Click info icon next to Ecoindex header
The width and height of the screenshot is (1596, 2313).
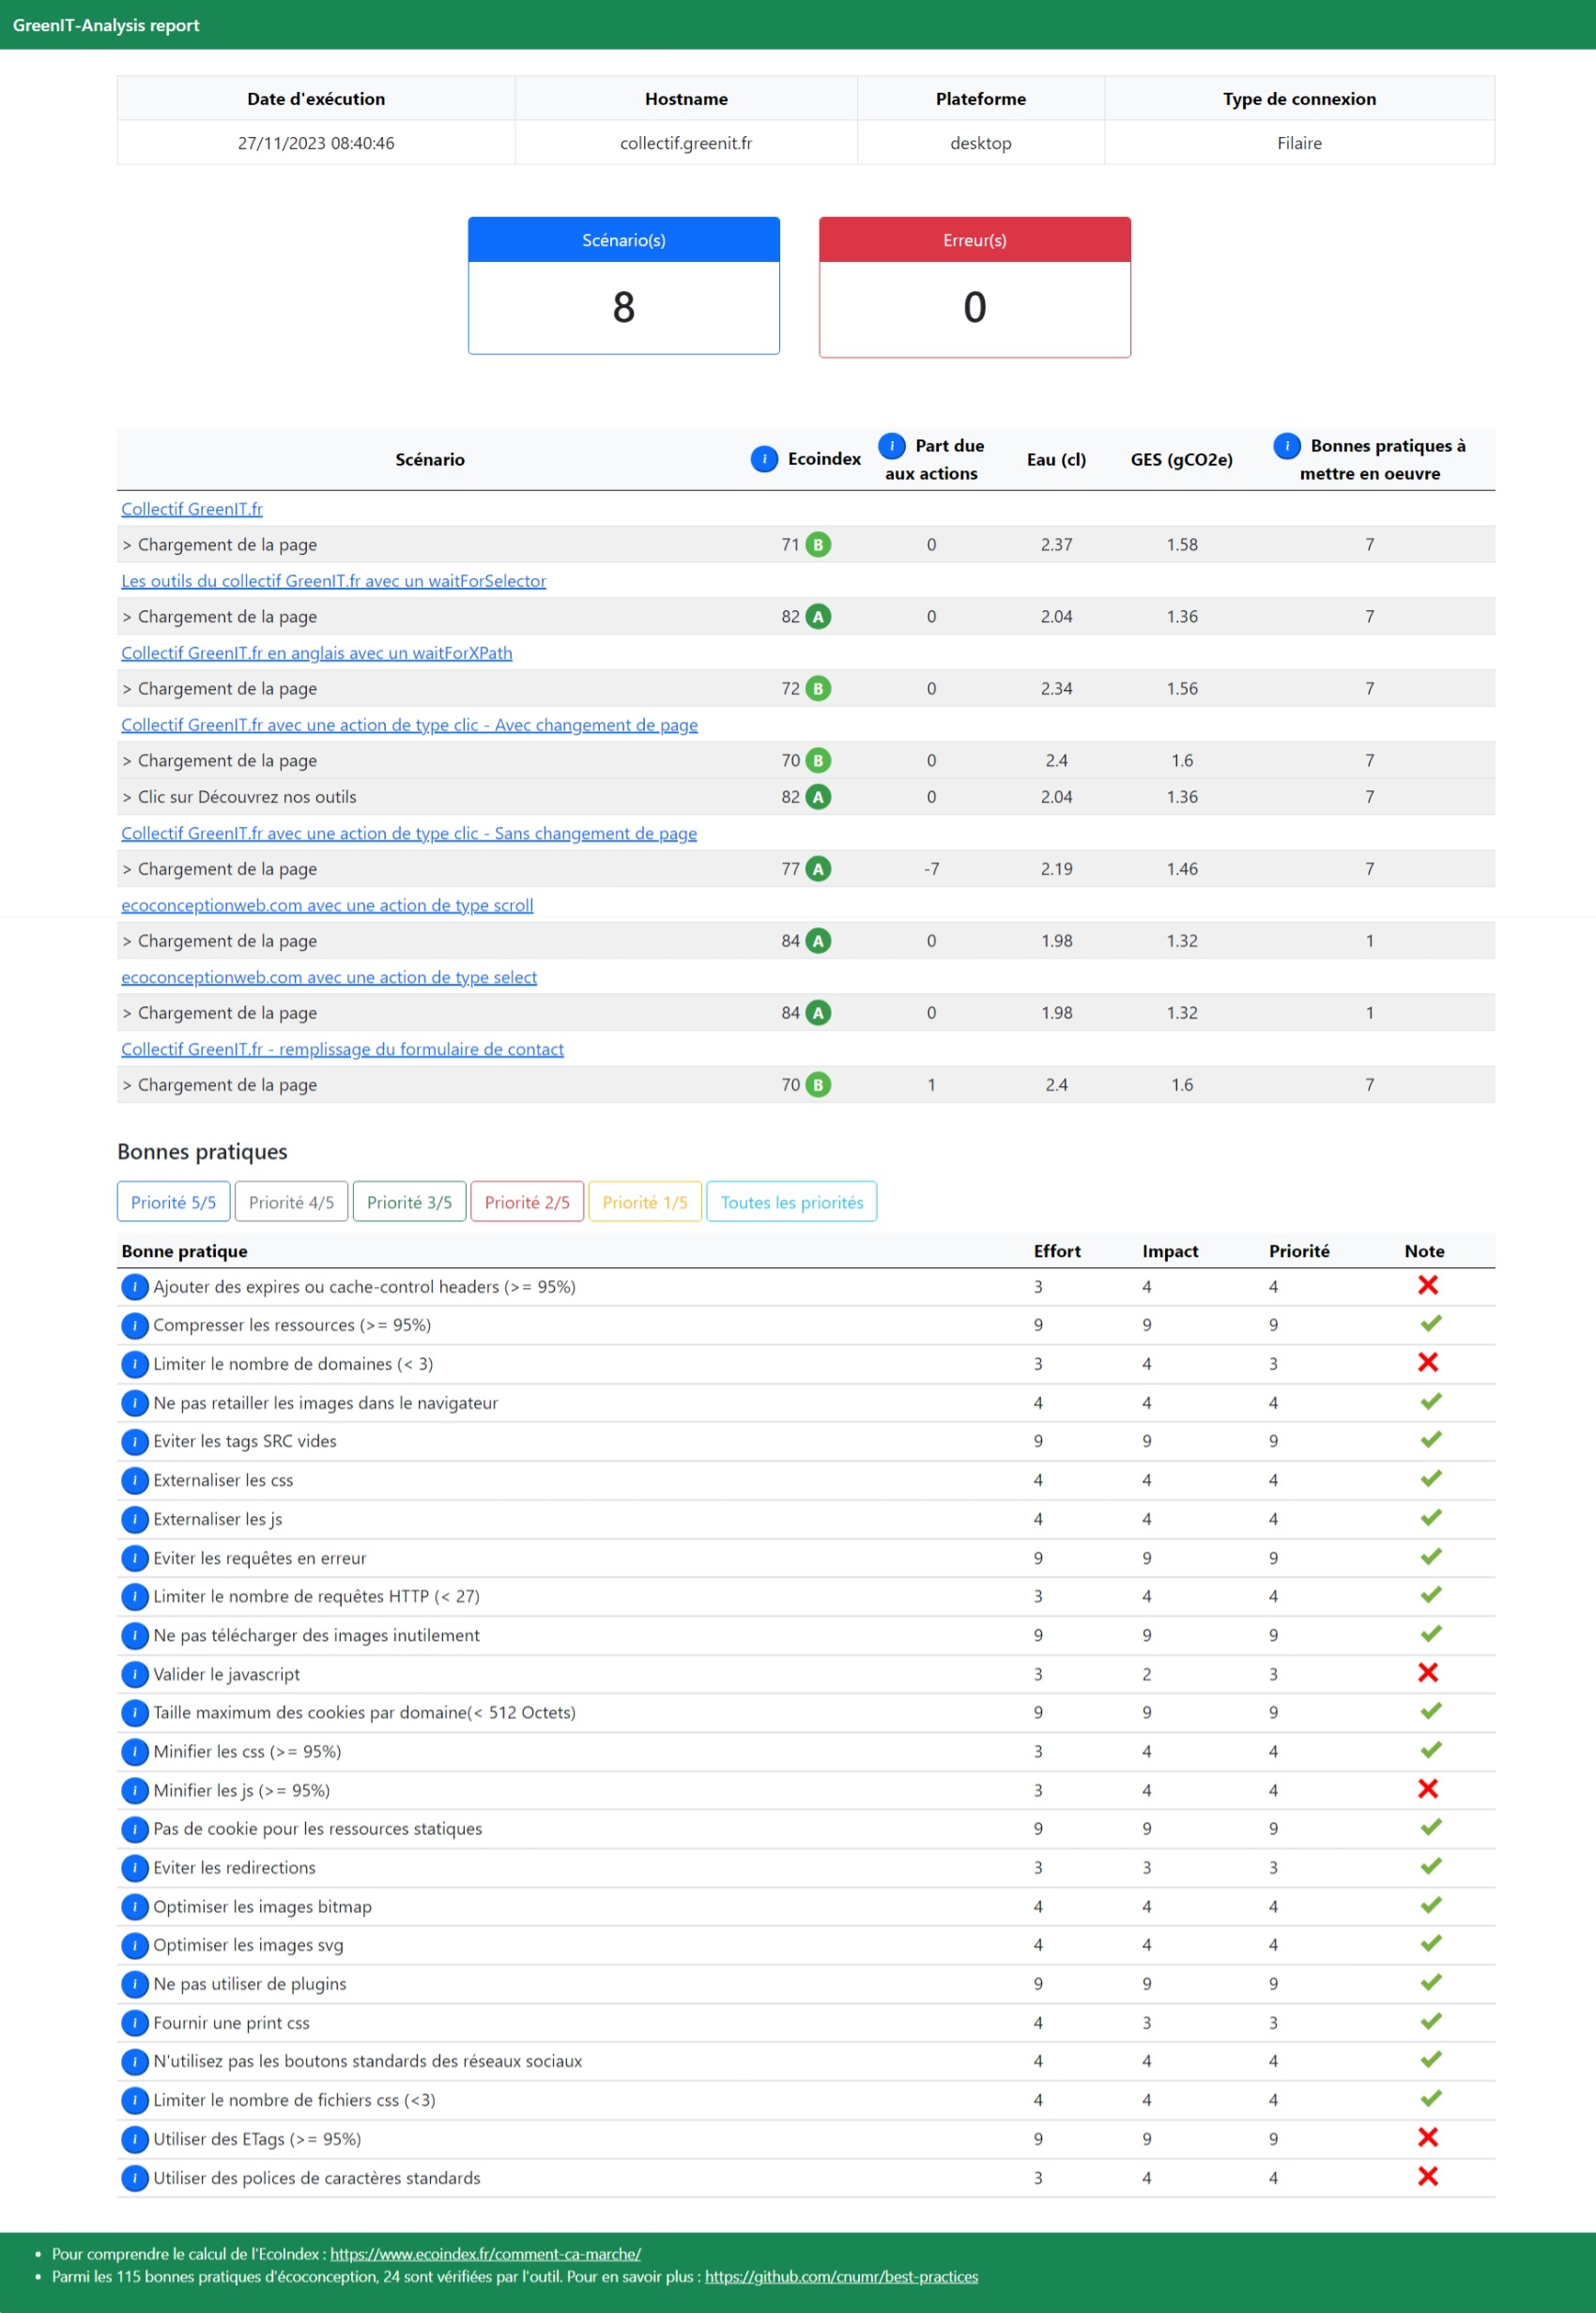[x=764, y=459]
